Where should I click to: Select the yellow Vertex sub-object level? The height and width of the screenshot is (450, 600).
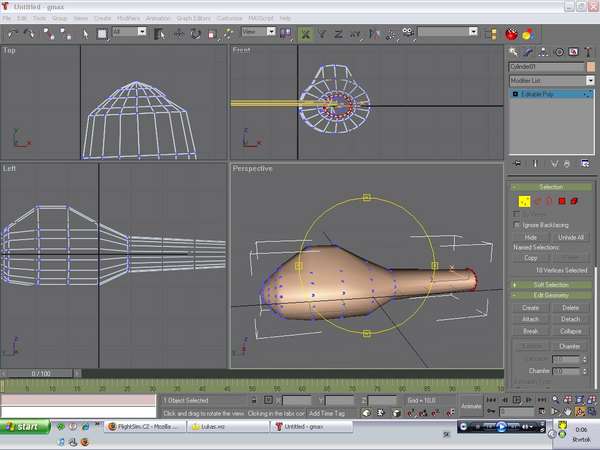[x=524, y=201]
